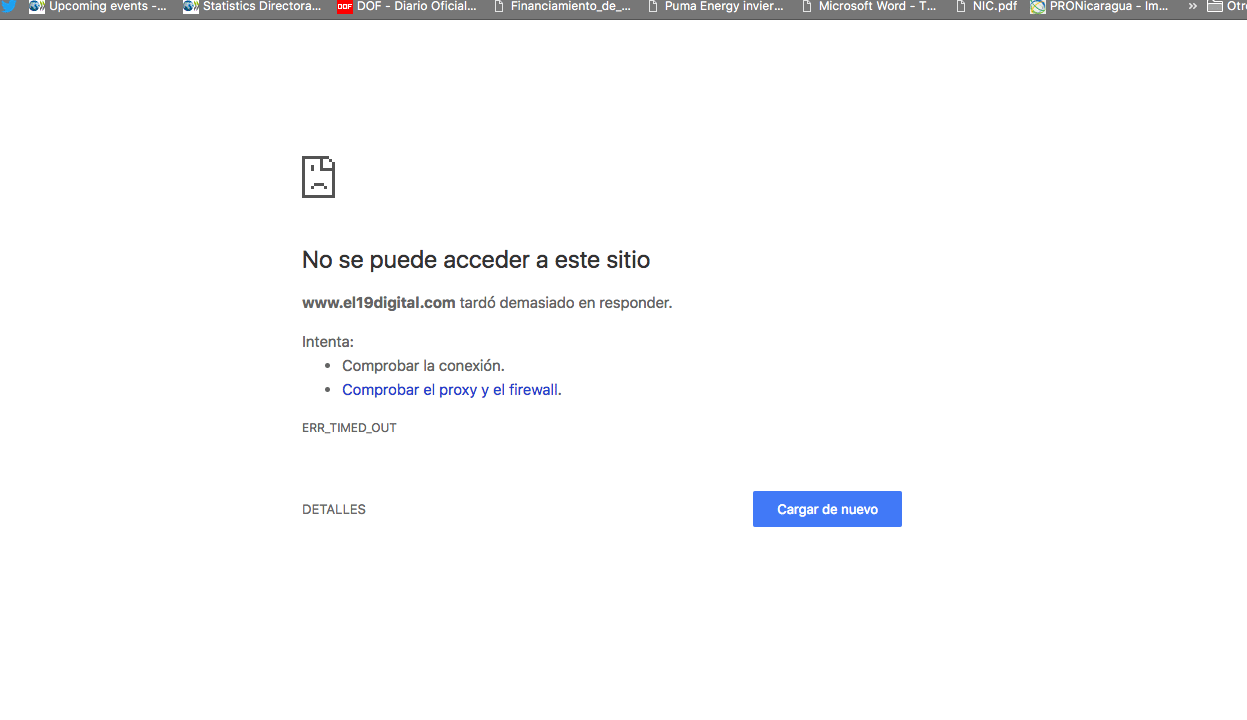Open the 'PRONicaragua - Im...' bookmark

1099,6
